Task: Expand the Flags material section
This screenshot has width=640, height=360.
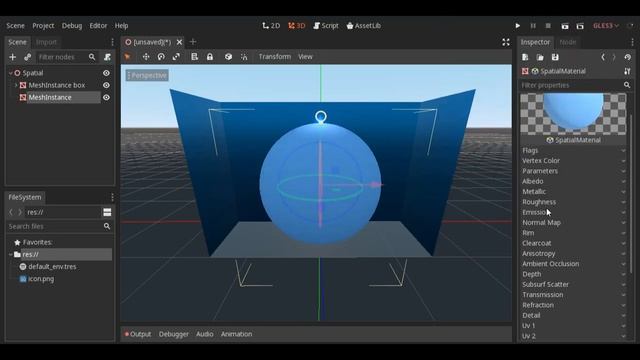Action: pos(573,150)
